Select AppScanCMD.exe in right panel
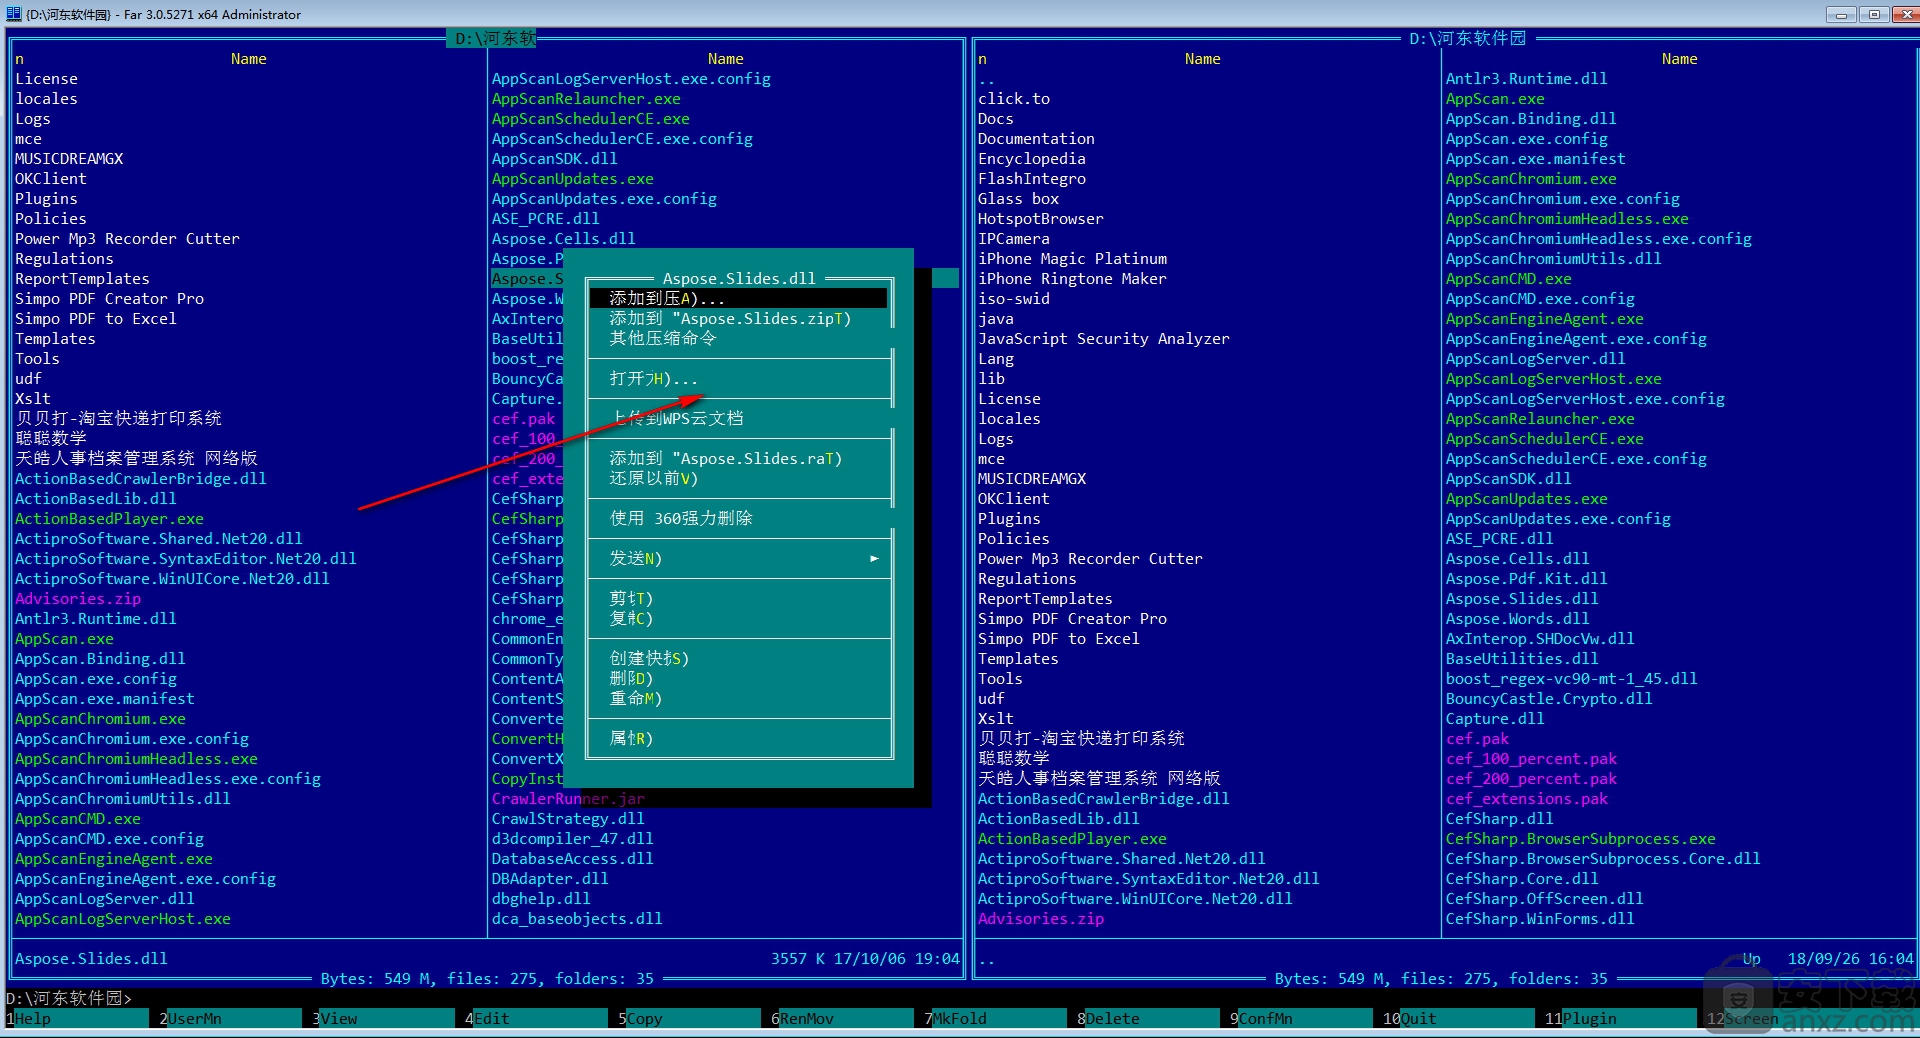 tap(1508, 278)
